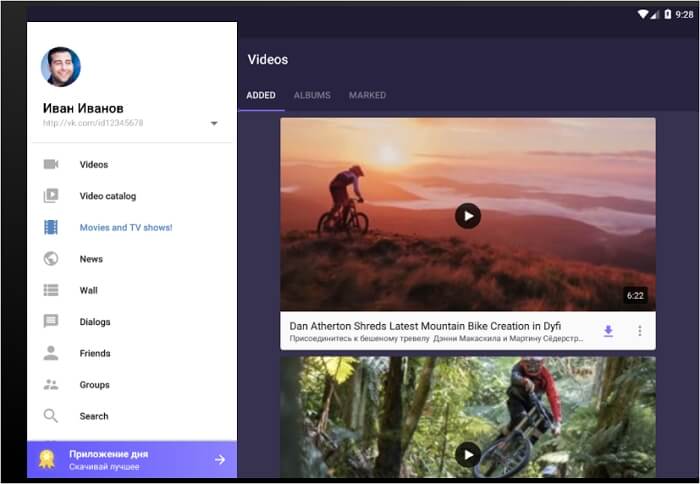
Task: Open three-dot menu for Dan Atherton video
Action: pos(640,331)
